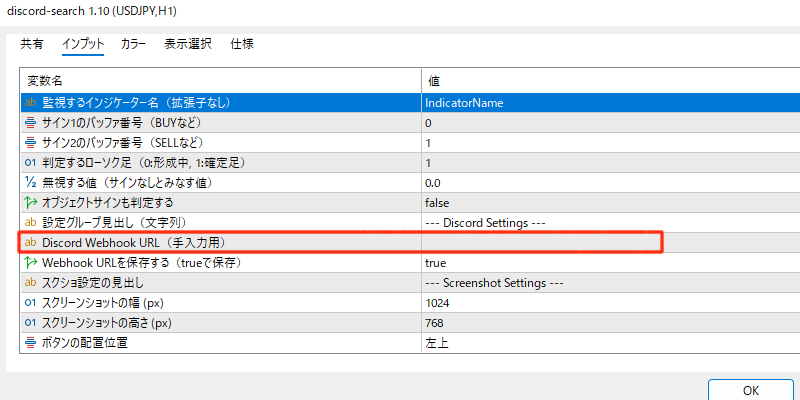Click the boolean icon beside オブジェクトサインも判定する
Viewport: 800px width, 400px height.
tap(30, 203)
